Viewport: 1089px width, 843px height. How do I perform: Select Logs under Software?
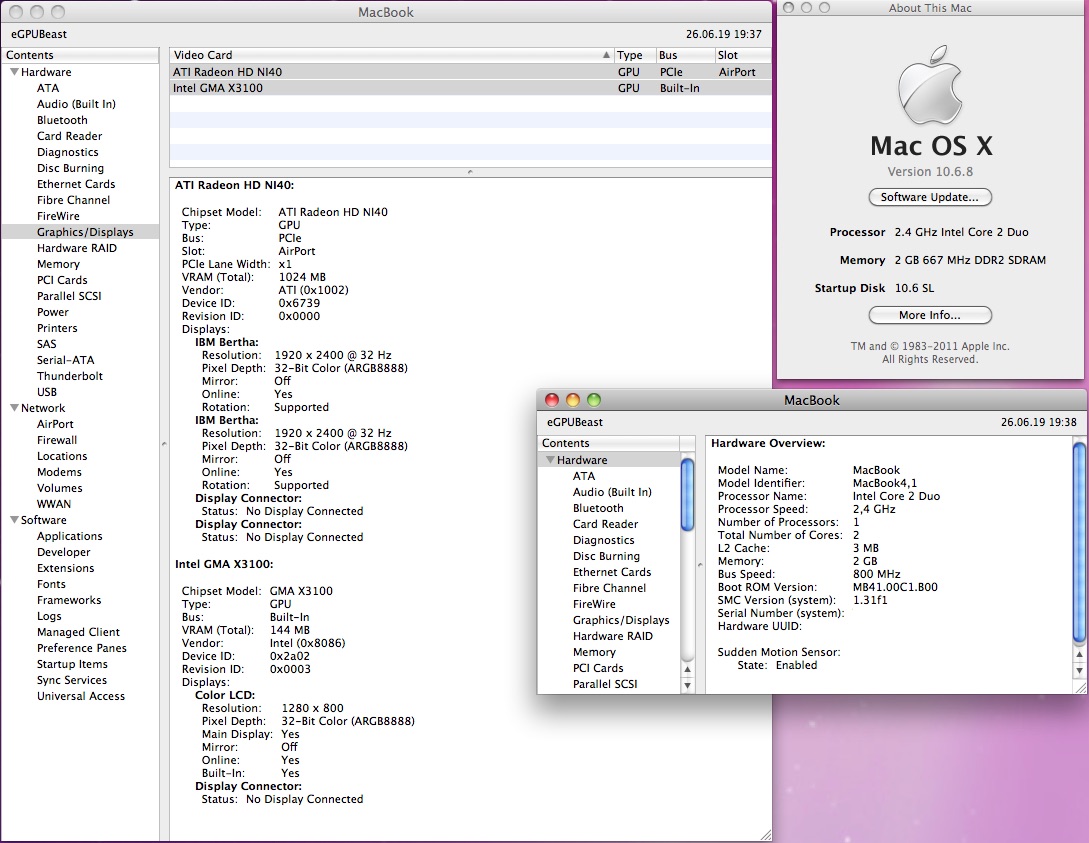pos(49,615)
